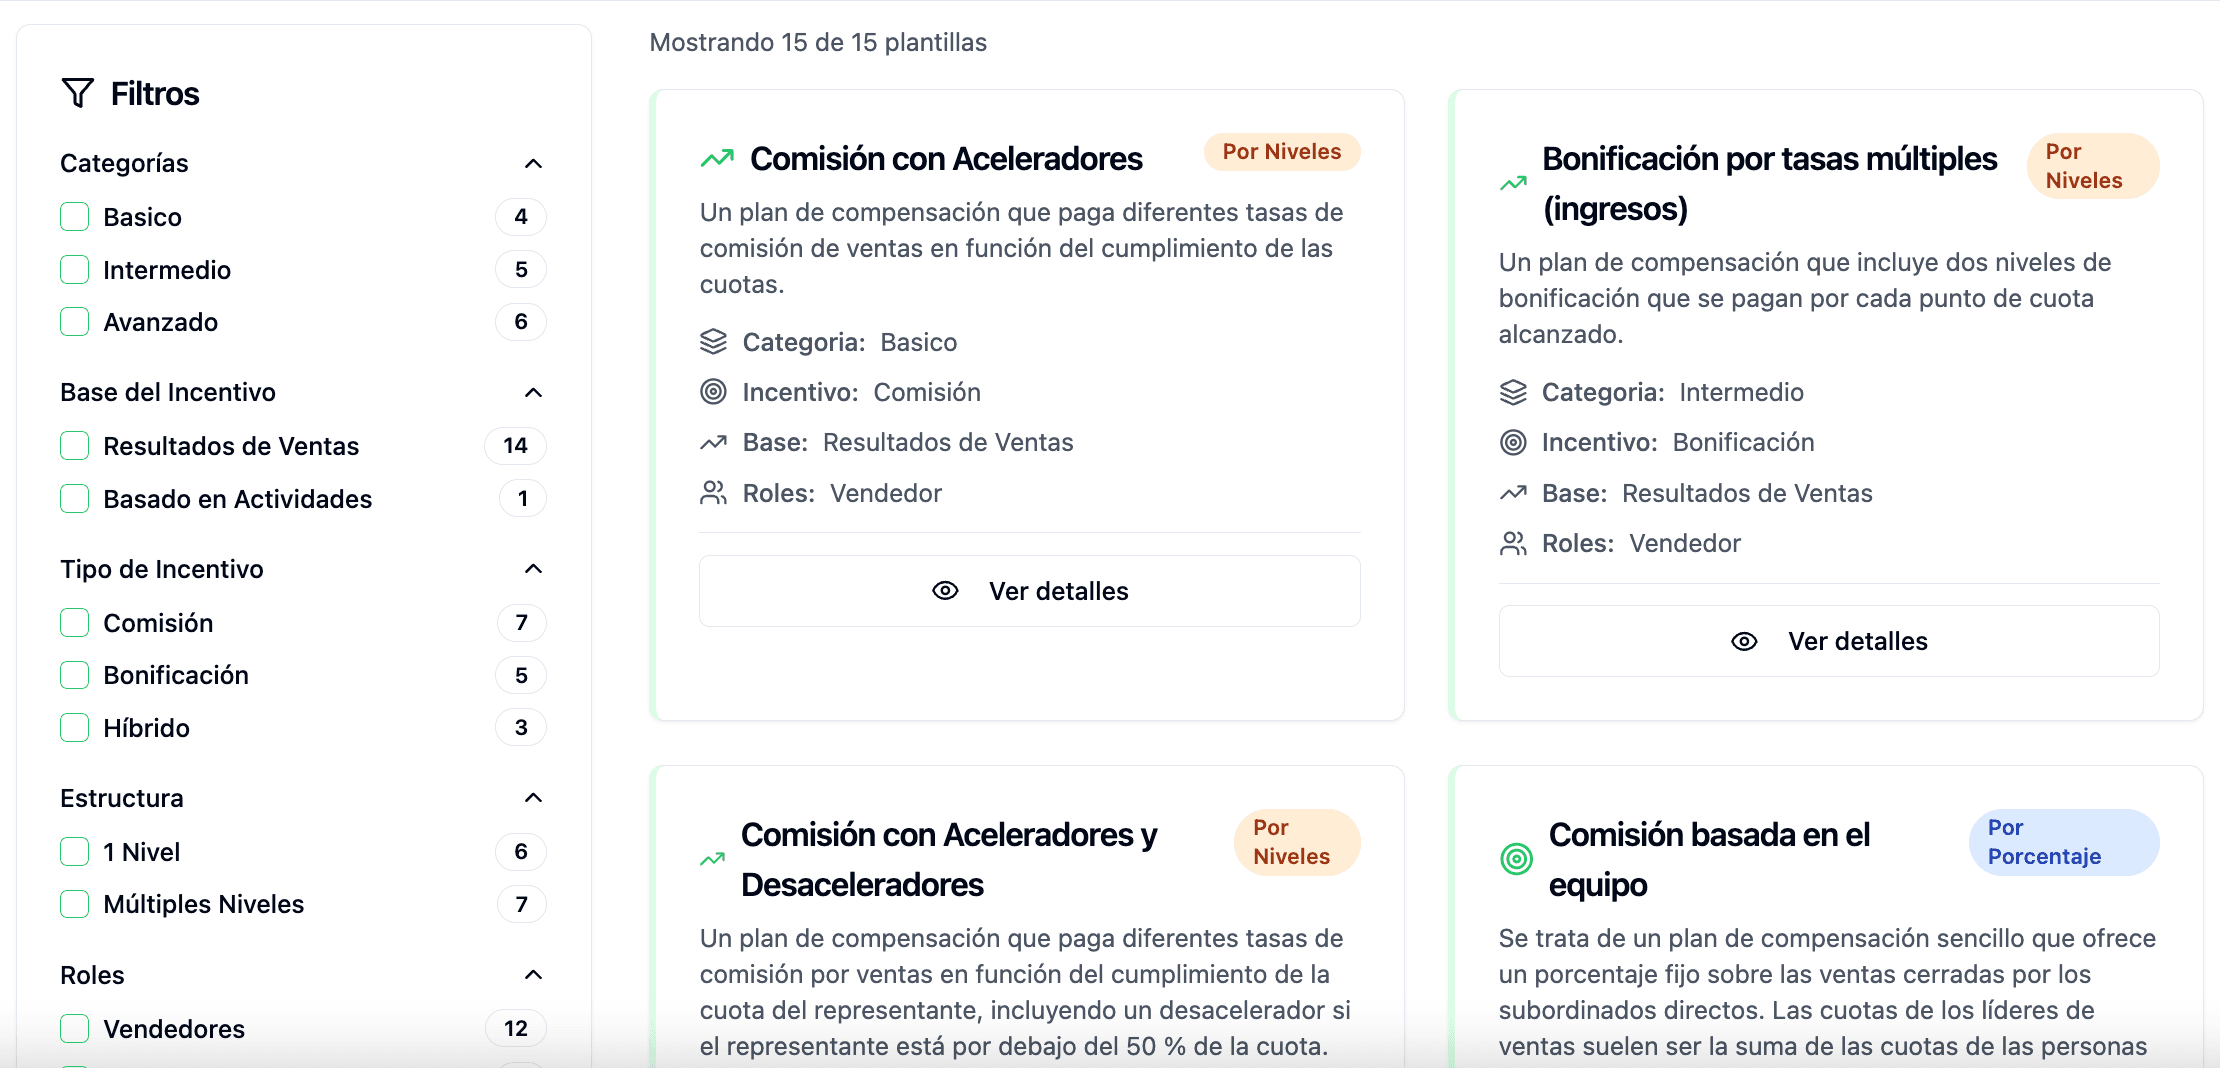The image size is (2220, 1068).
Task: Click the Estructura section label
Action: point(122,798)
